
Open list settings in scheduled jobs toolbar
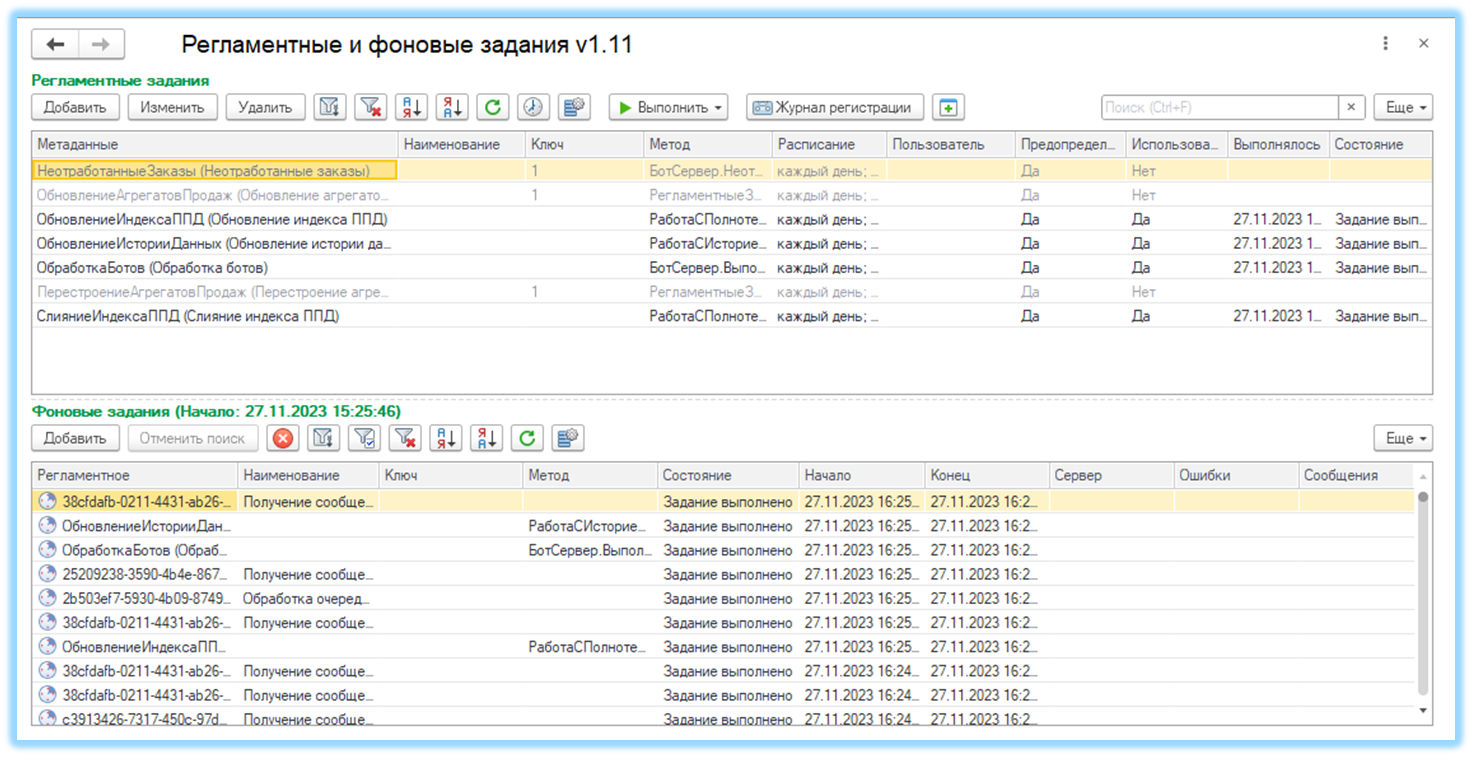coord(574,107)
